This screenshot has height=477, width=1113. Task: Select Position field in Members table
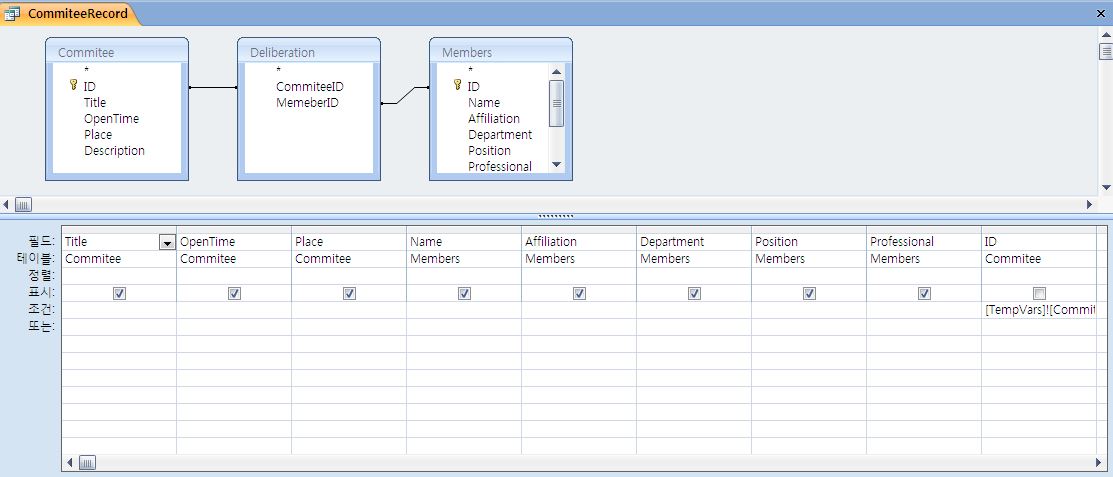(489, 150)
